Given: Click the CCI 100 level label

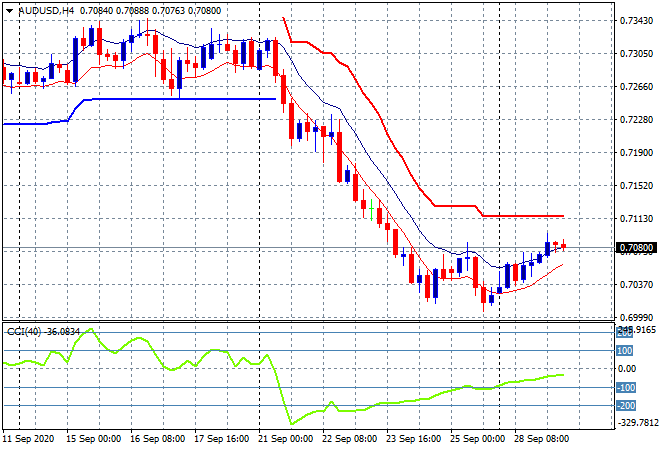Looking at the screenshot, I should coord(624,351).
